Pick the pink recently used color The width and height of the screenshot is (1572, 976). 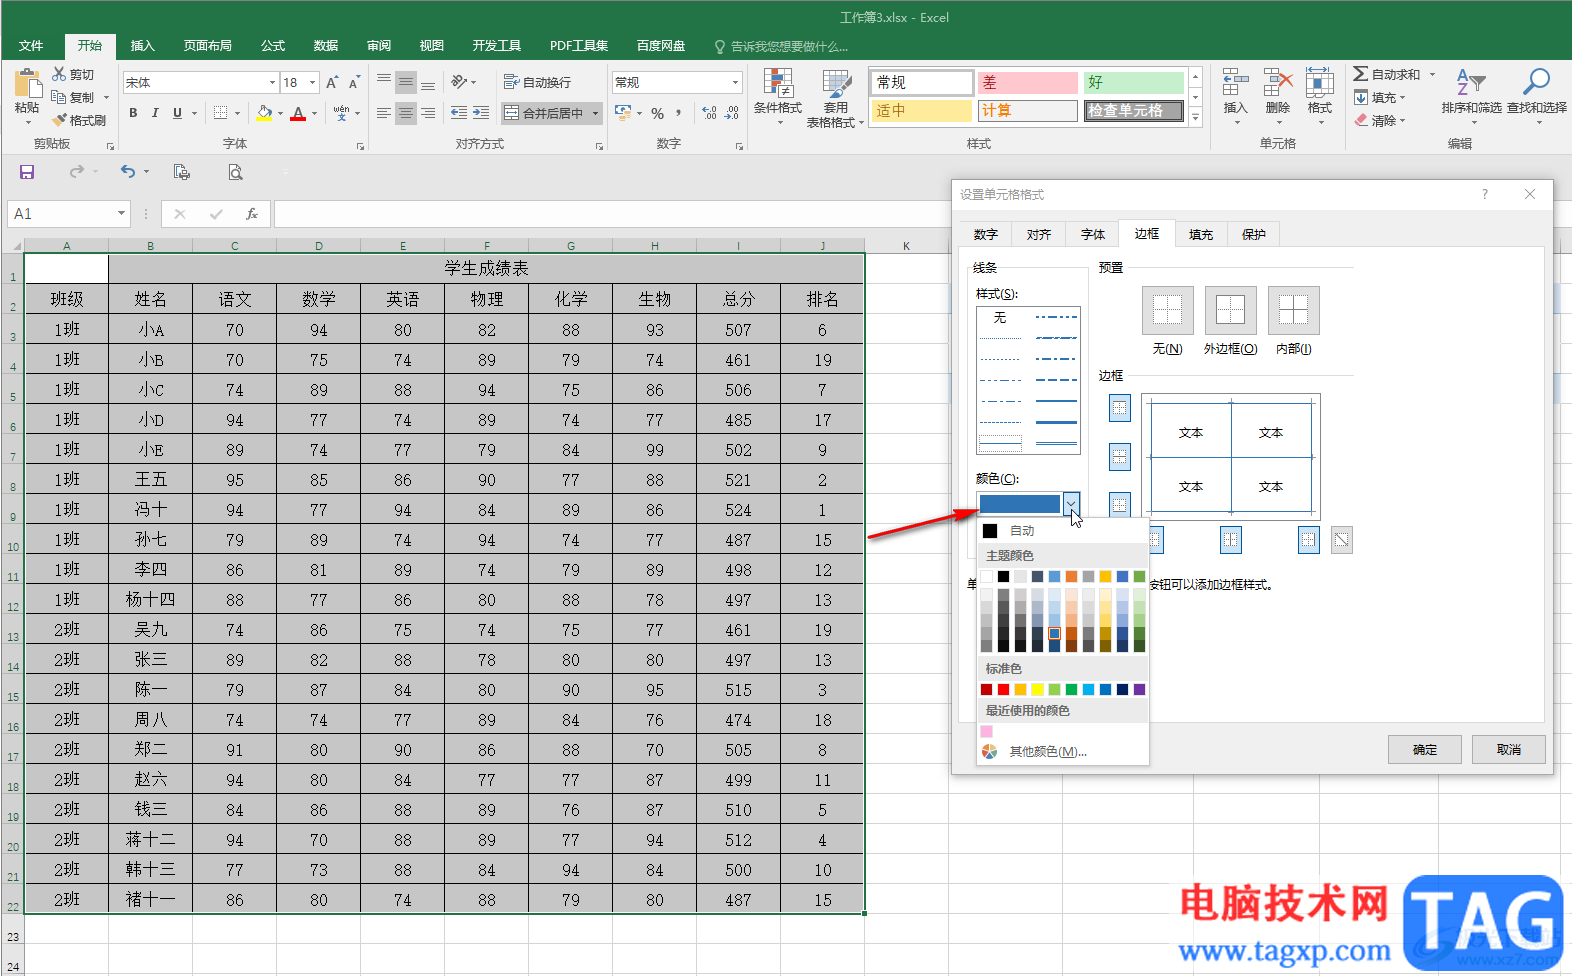click(987, 731)
